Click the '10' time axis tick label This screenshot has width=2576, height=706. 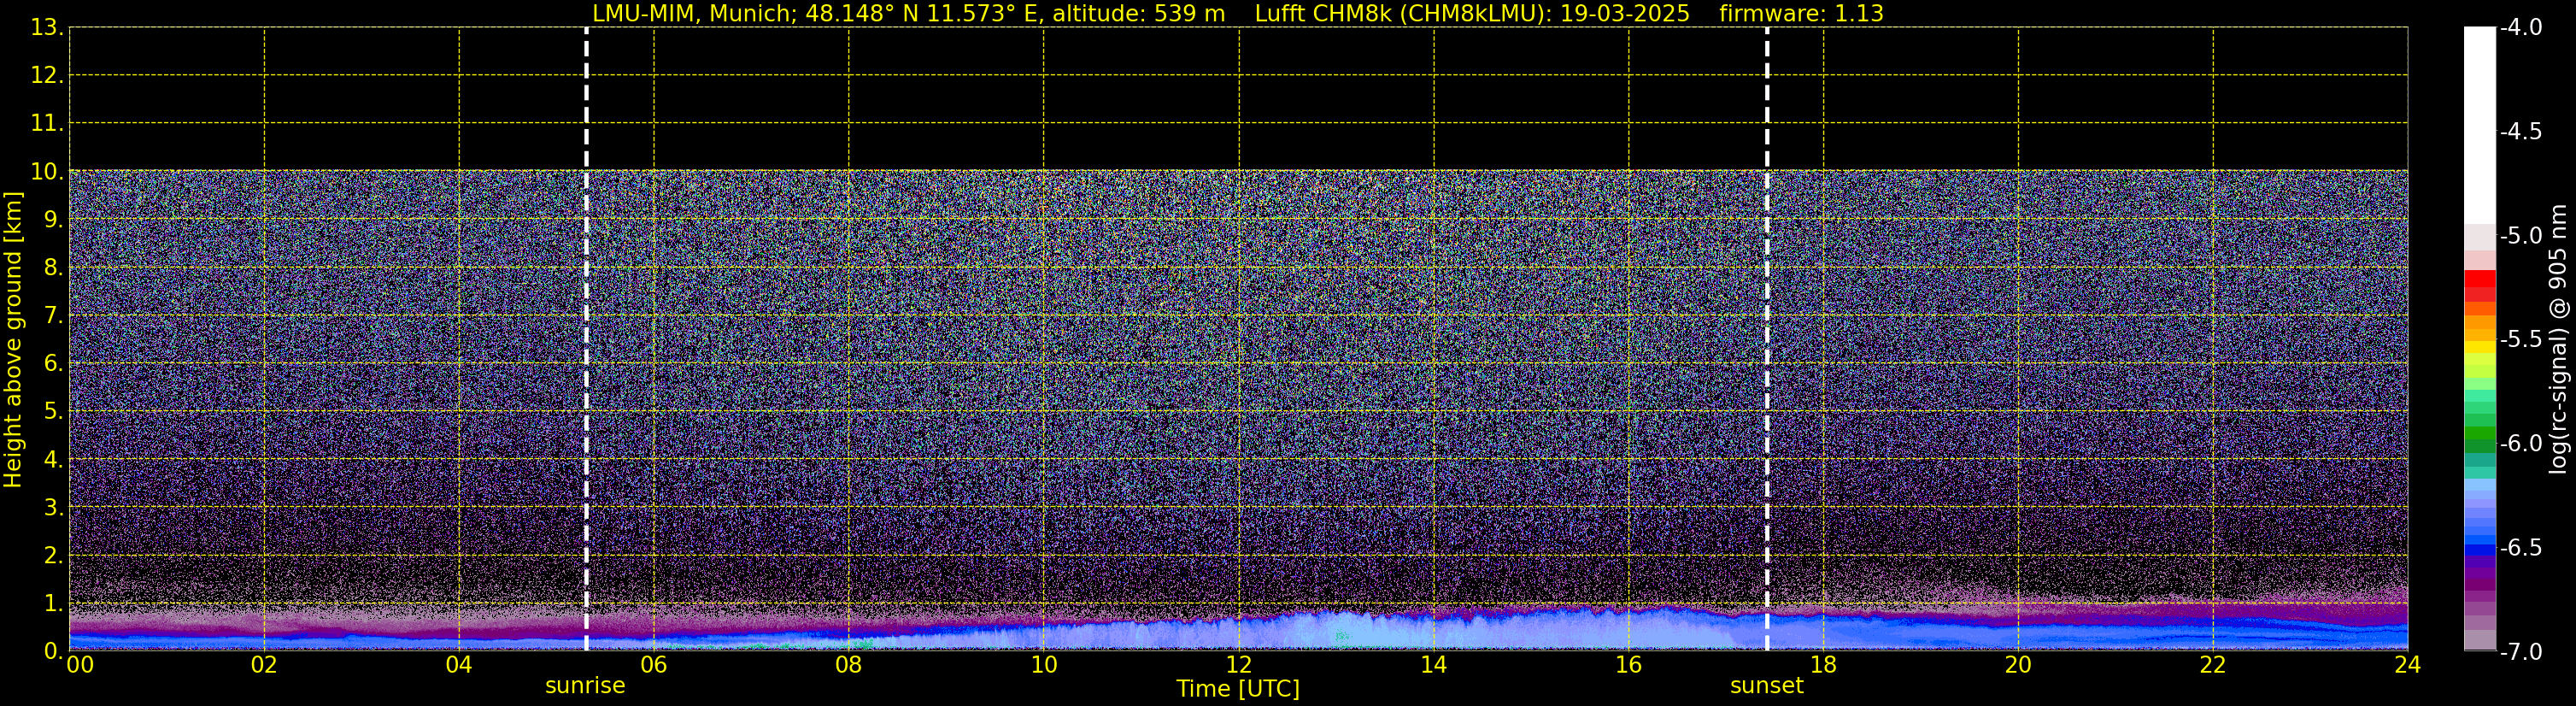click(1044, 665)
